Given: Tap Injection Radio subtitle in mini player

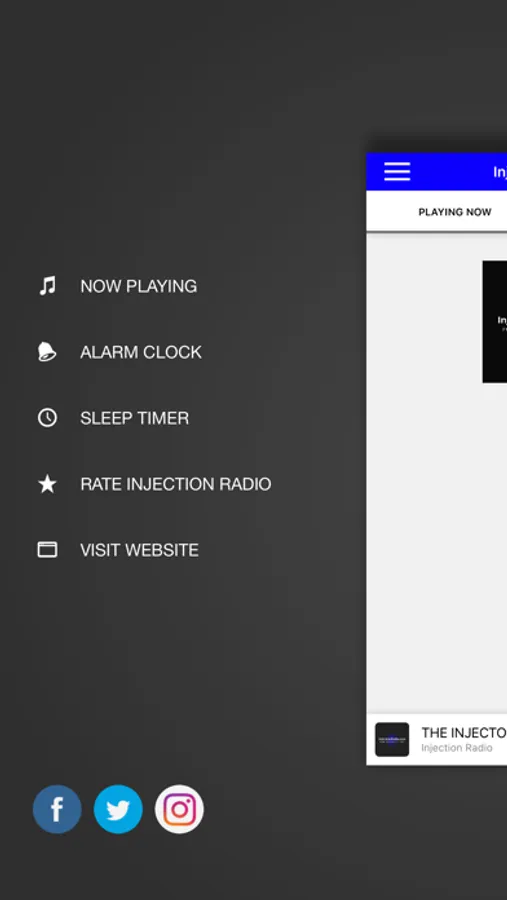Looking at the screenshot, I should coord(456,747).
